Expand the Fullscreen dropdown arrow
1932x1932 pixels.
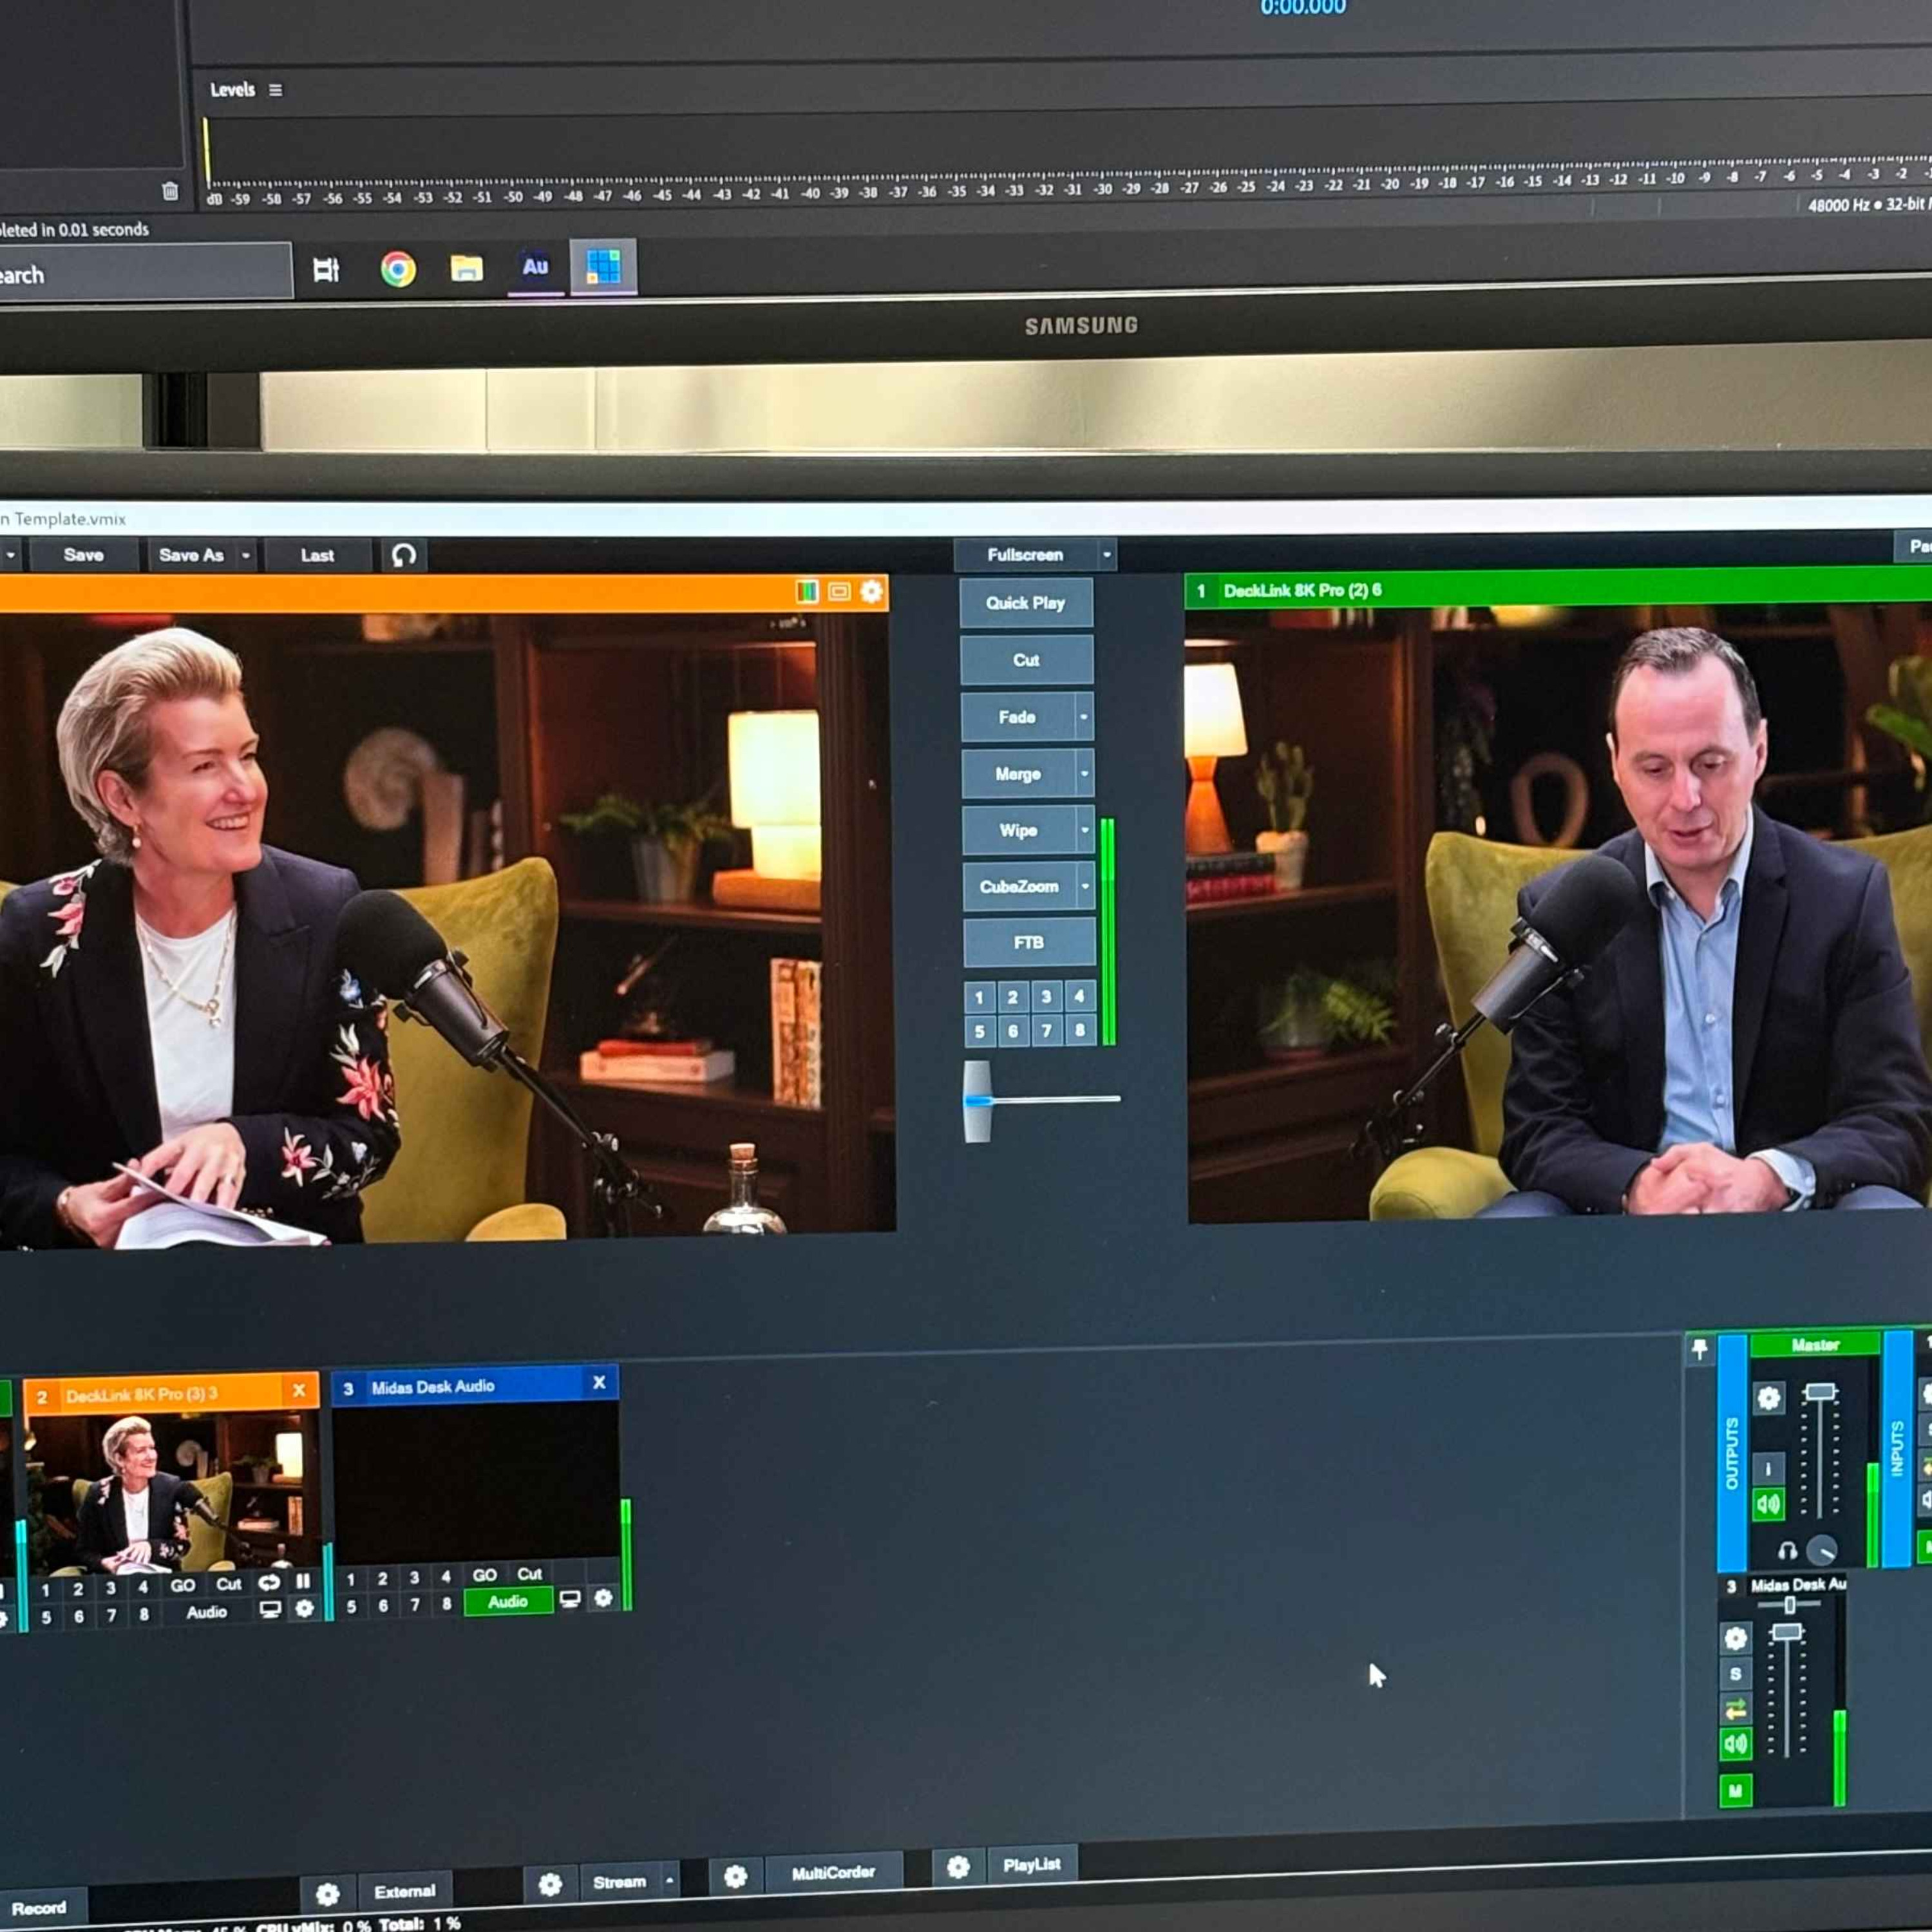(x=1107, y=554)
